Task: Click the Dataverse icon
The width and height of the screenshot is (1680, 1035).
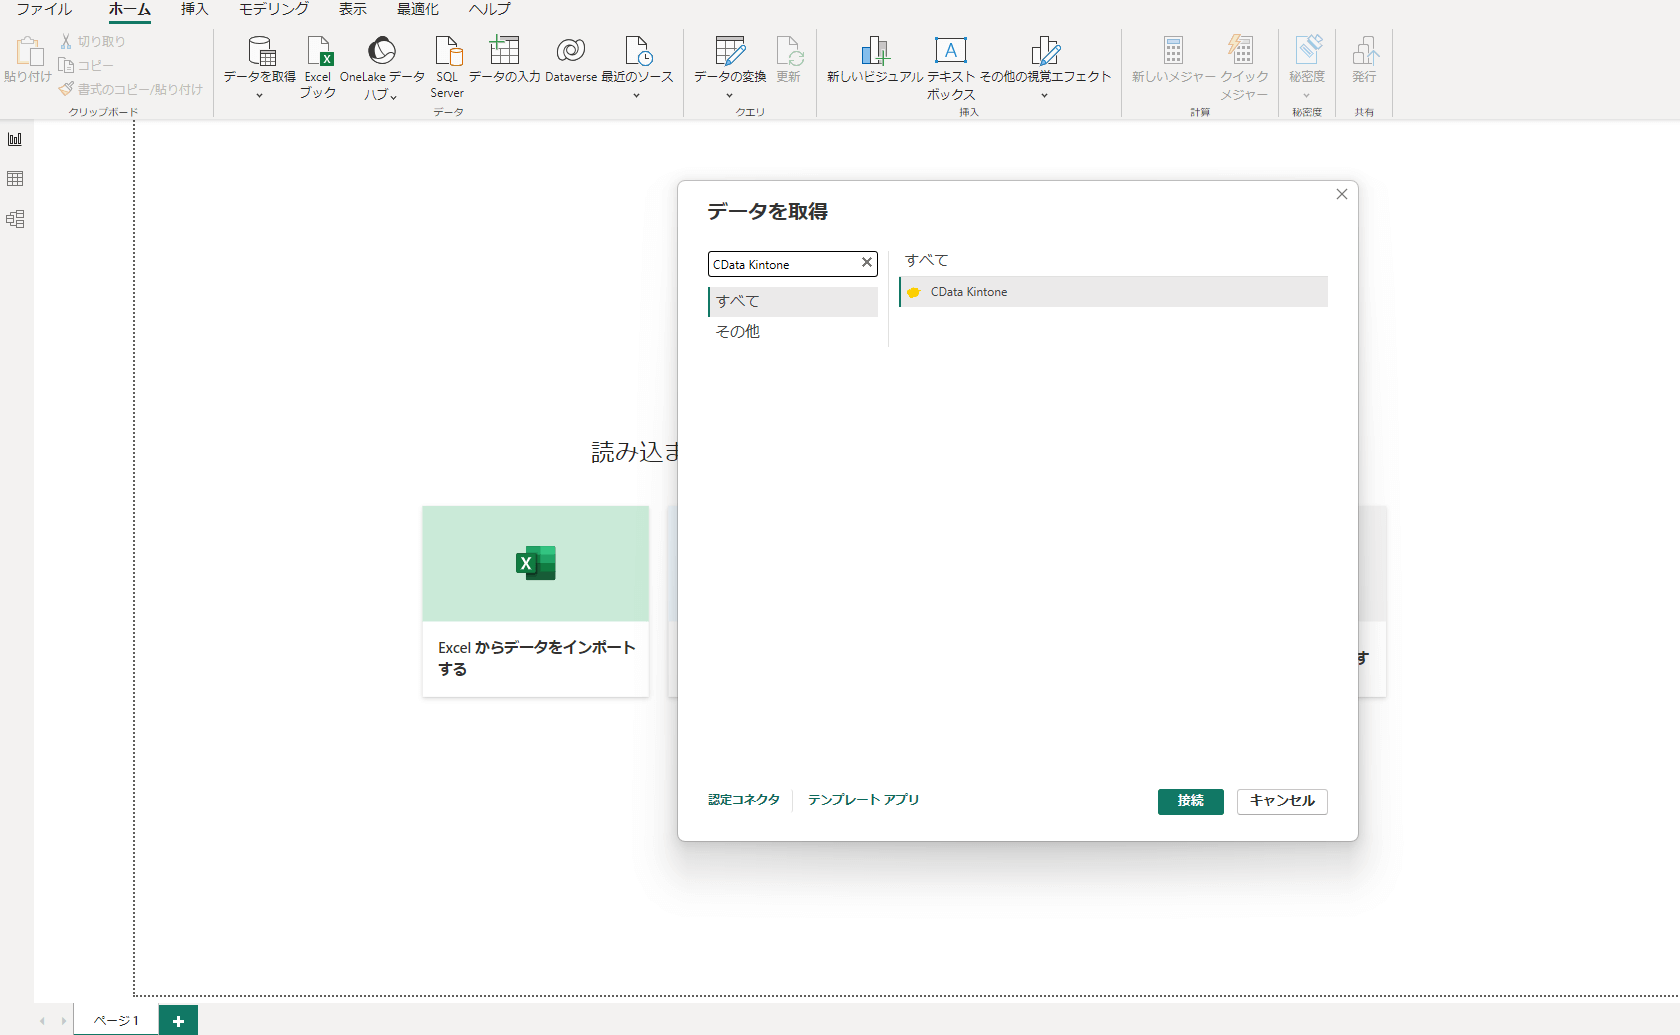Action: [570, 52]
